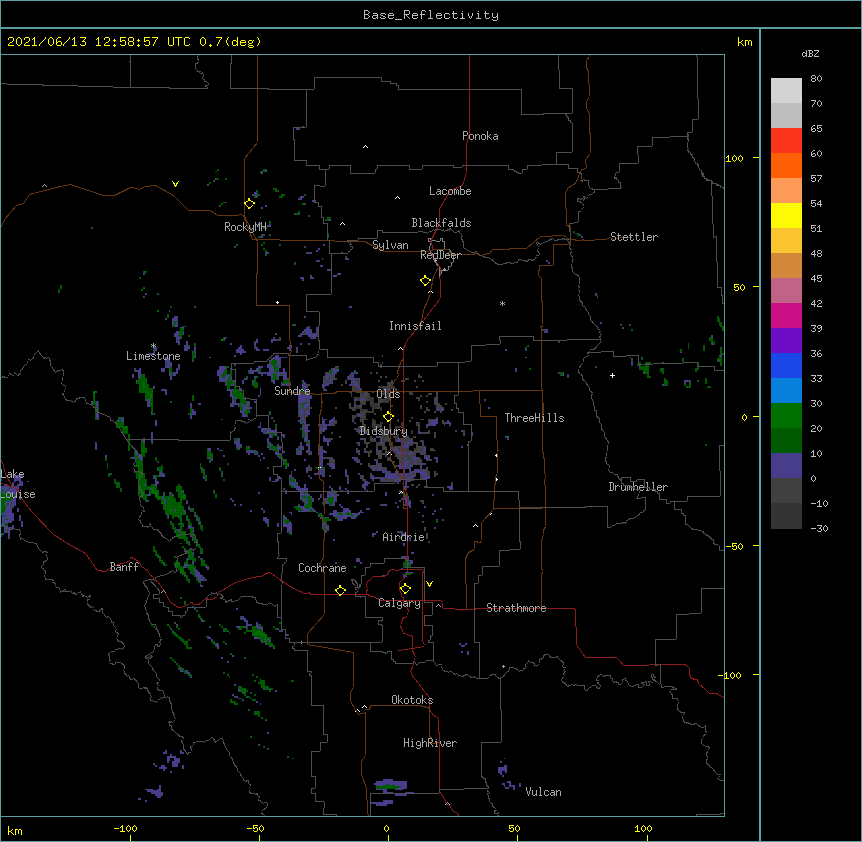Click the white asterisk above Limestone
862x842 pixels.
(153, 346)
